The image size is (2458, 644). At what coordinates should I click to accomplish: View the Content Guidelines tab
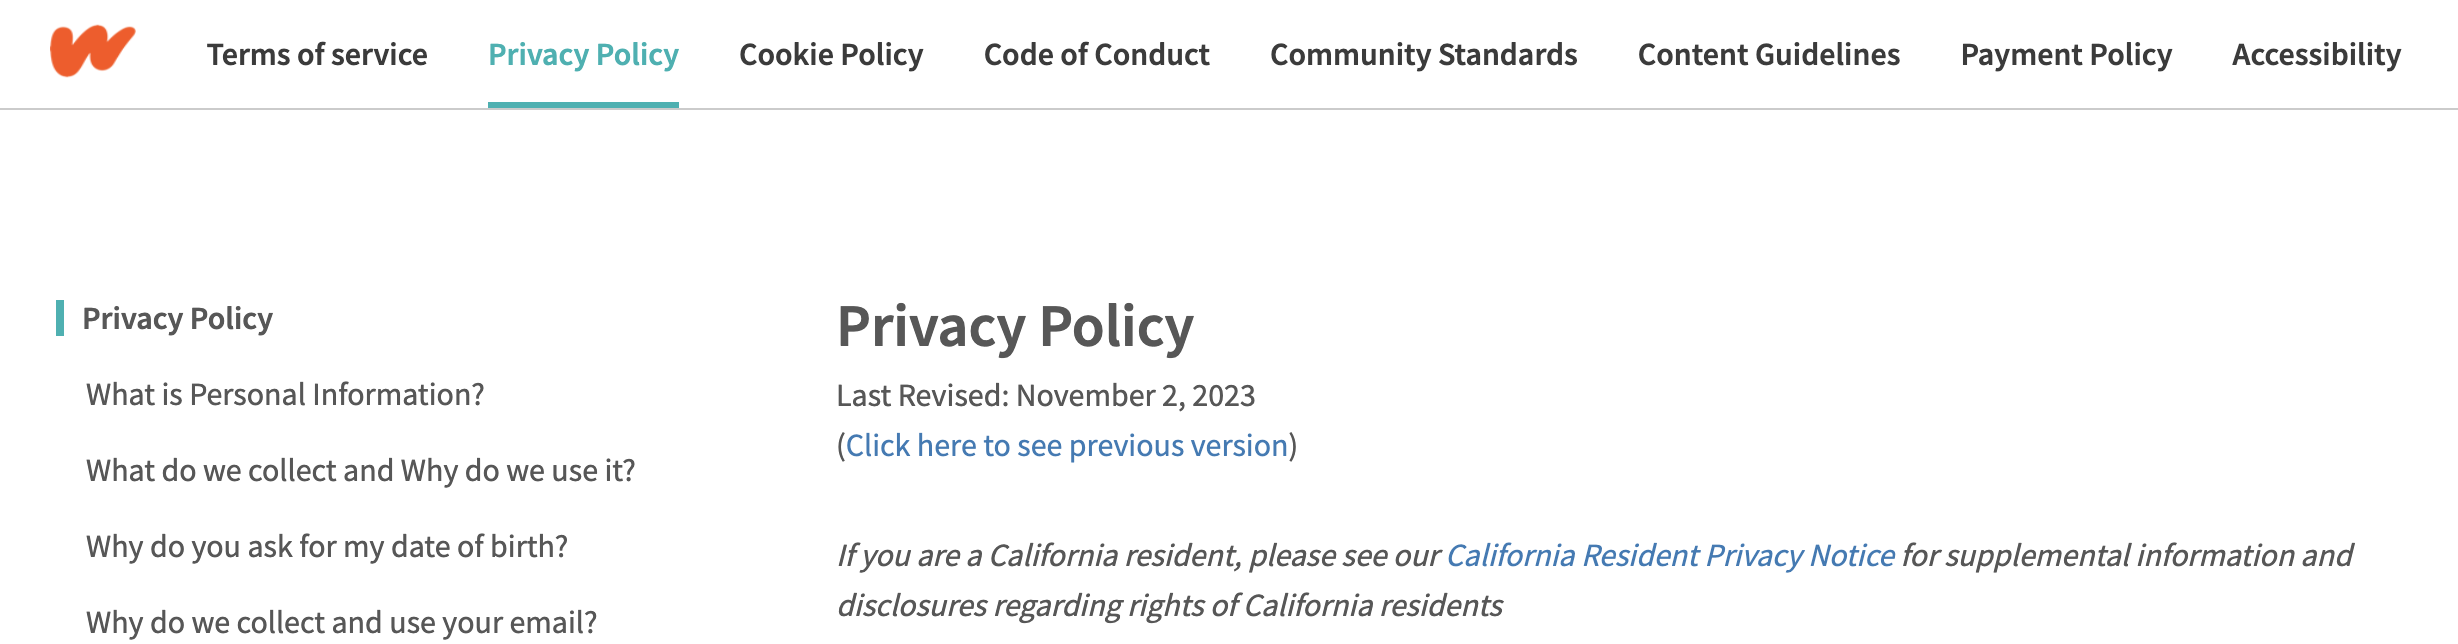1768,54
